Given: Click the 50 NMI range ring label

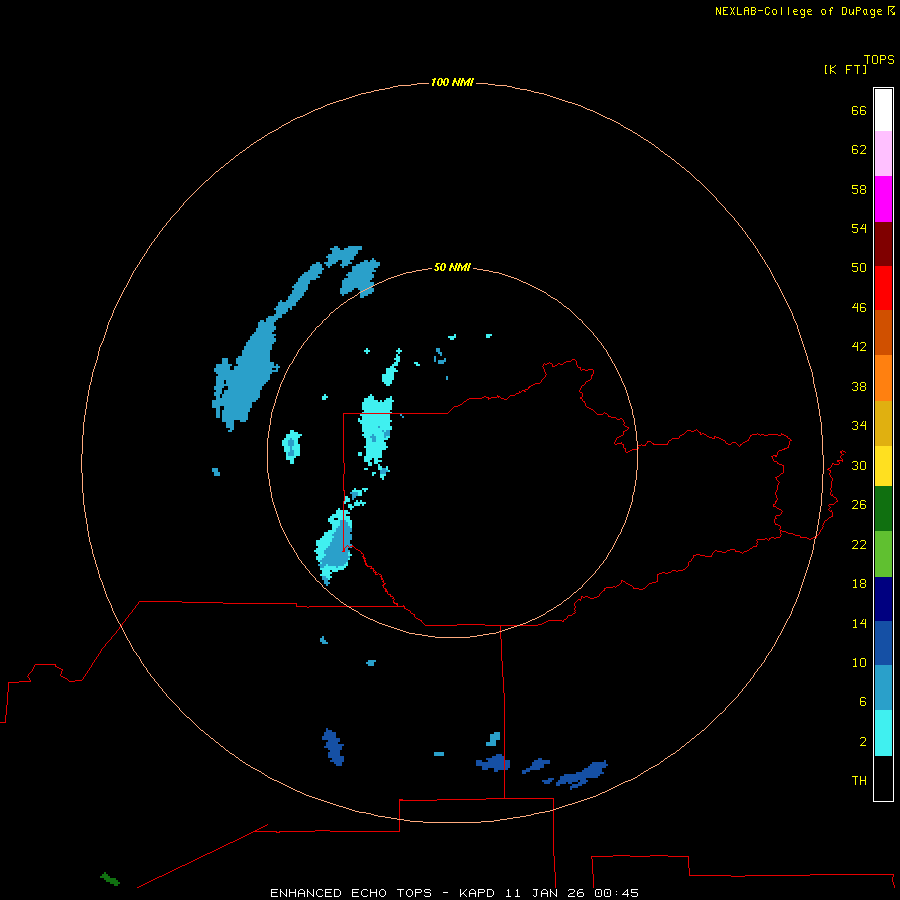Looking at the screenshot, I should pos(452,267).
